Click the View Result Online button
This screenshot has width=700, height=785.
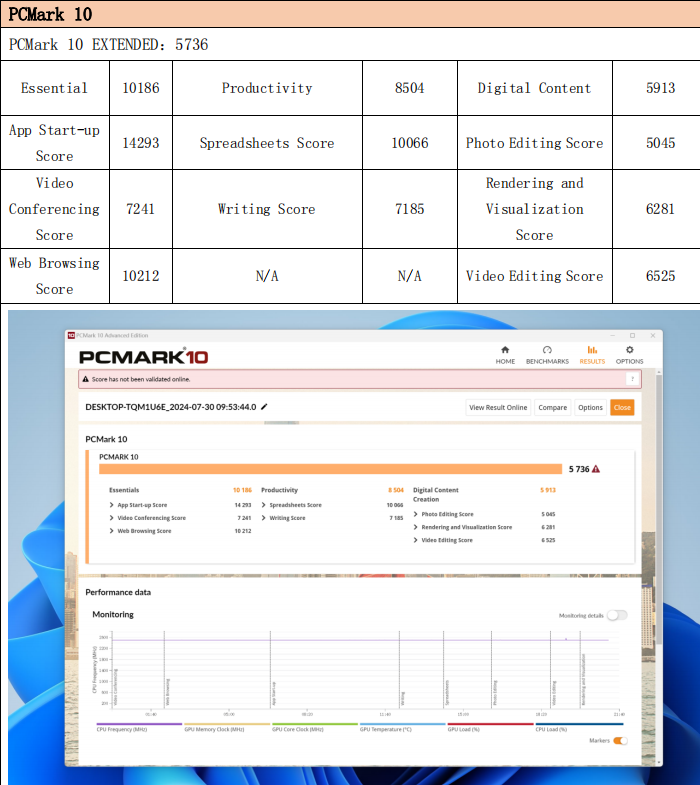(498, 407)
